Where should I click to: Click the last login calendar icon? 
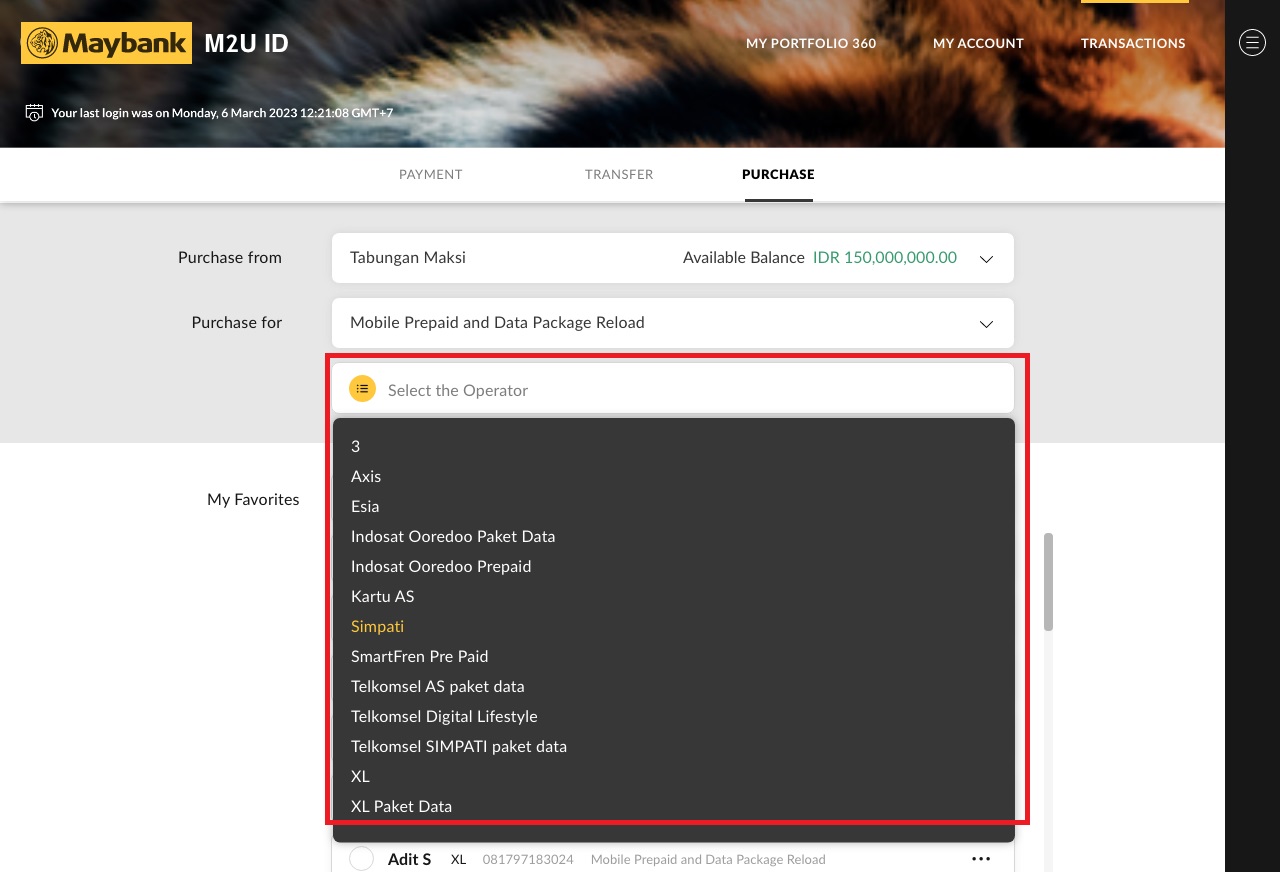pos(34,112)
